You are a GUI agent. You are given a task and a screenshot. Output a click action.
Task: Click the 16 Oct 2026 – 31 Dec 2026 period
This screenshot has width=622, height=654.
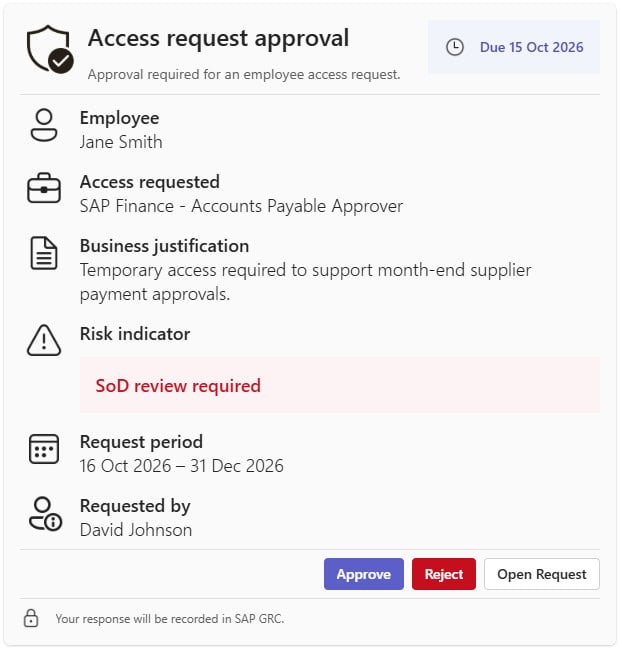[x=181, y=466]
